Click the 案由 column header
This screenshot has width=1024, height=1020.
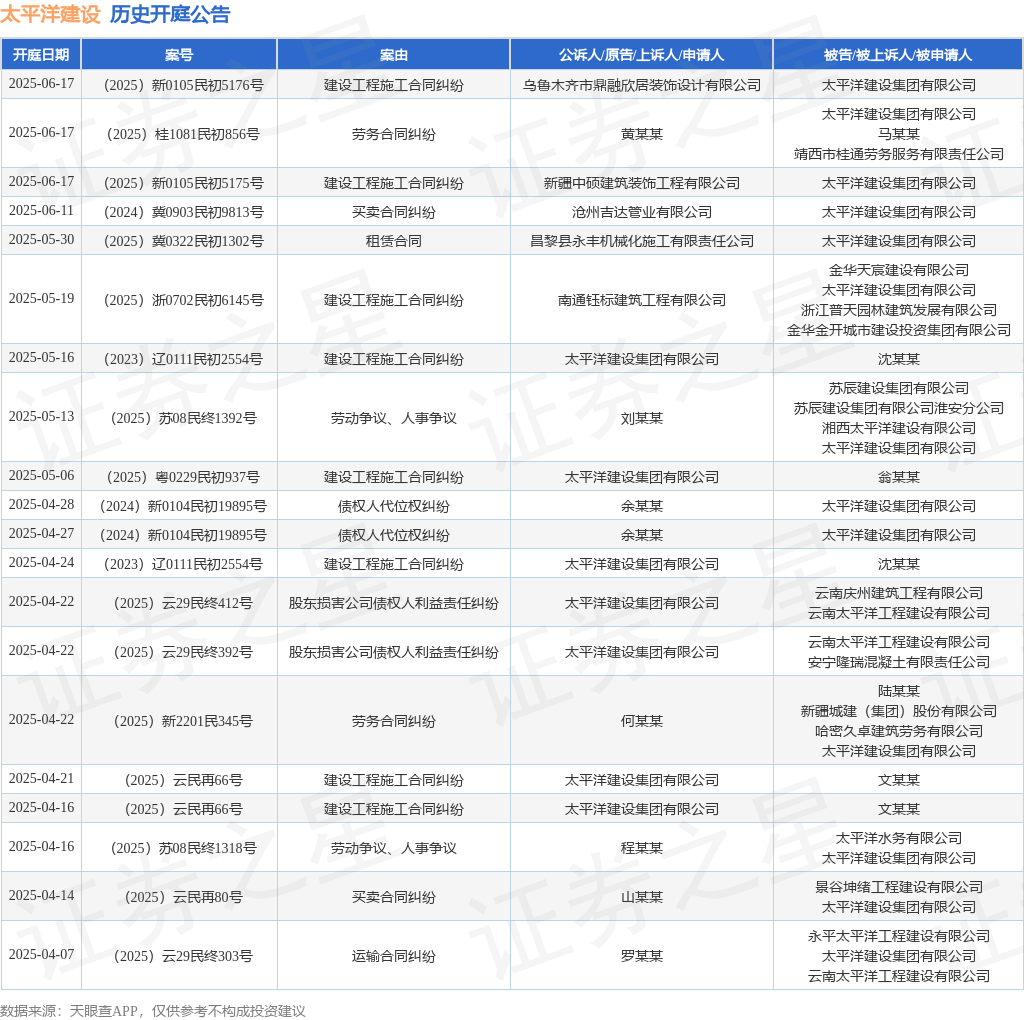(393, 55)
